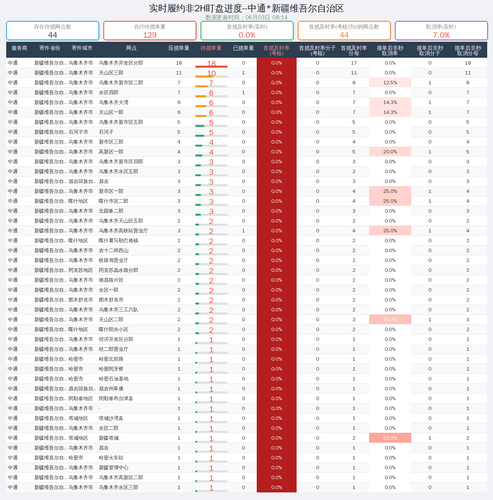Select the 哈密火车站 network cell

[x=111, y=458]
